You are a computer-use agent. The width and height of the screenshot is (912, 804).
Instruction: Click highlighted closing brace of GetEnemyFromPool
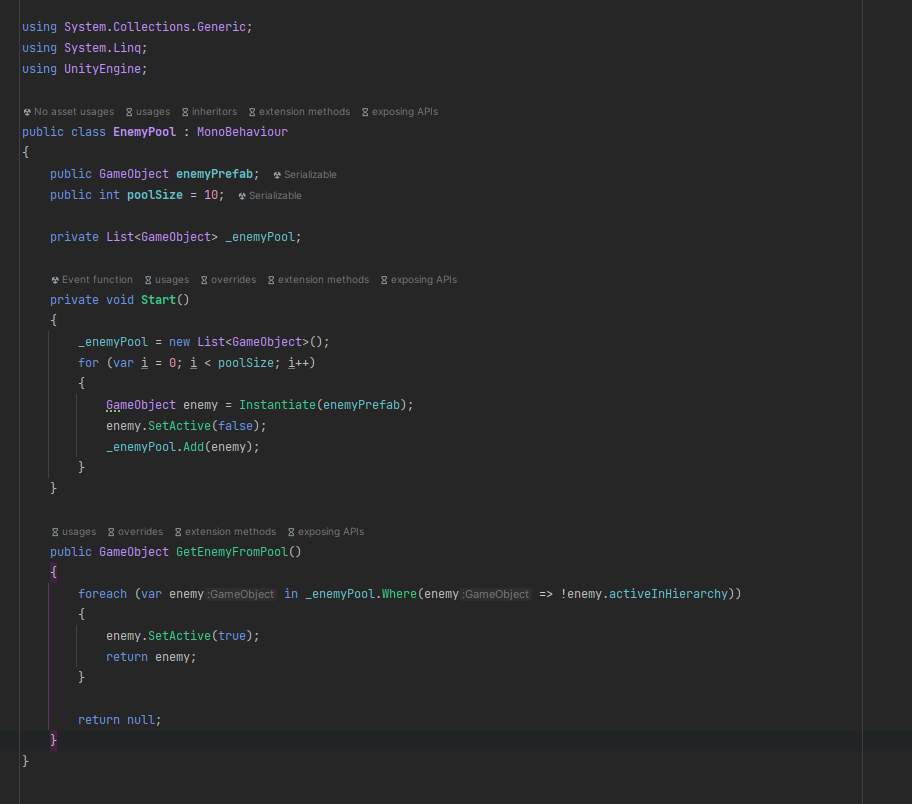pyautogui.click(x=54, y=740)
